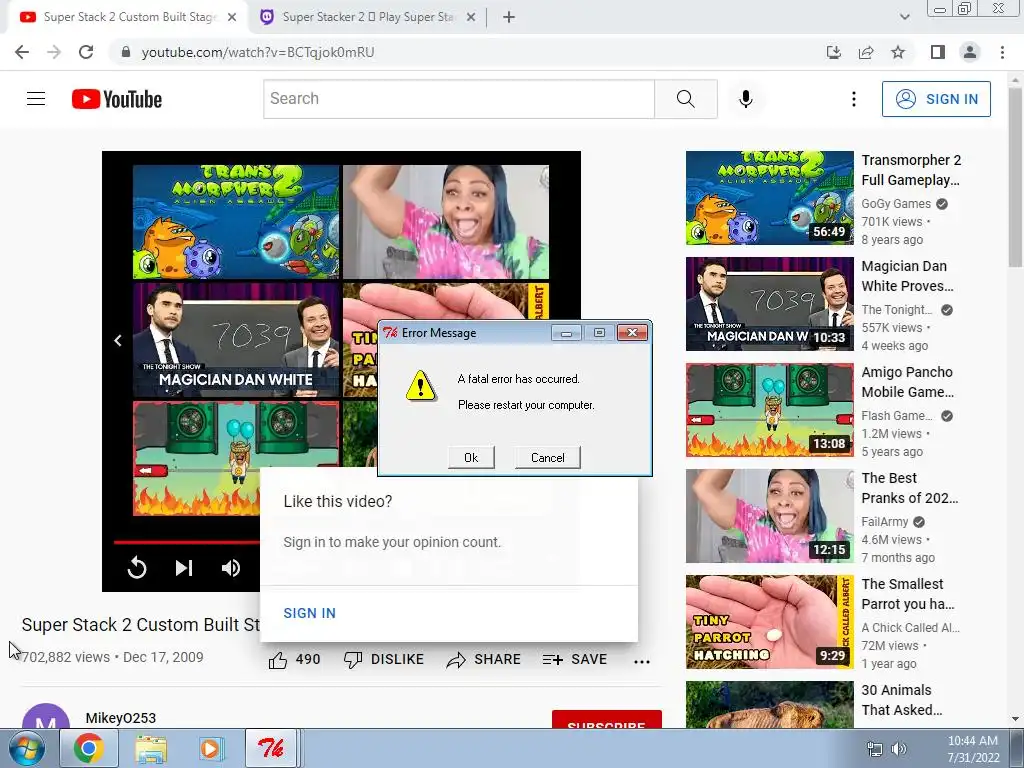The width and height of the screenshot is (1024, 768).
Task: Open 30 Animals That Asked video title
Action: [902, 699]
